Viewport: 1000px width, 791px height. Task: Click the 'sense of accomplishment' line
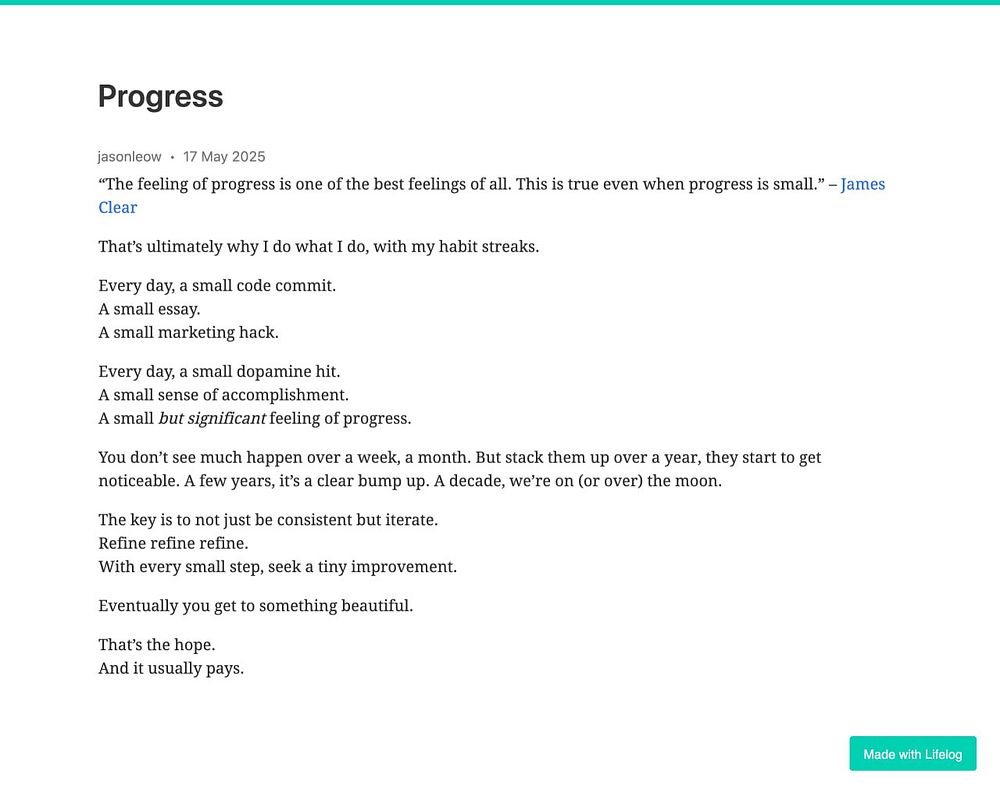[223, 396]
